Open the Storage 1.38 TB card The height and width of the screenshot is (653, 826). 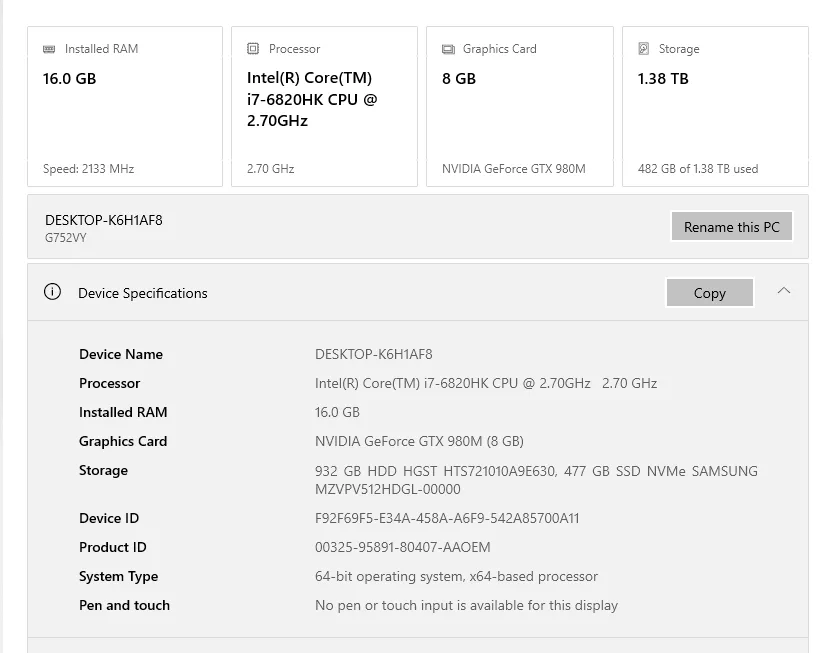715,106
